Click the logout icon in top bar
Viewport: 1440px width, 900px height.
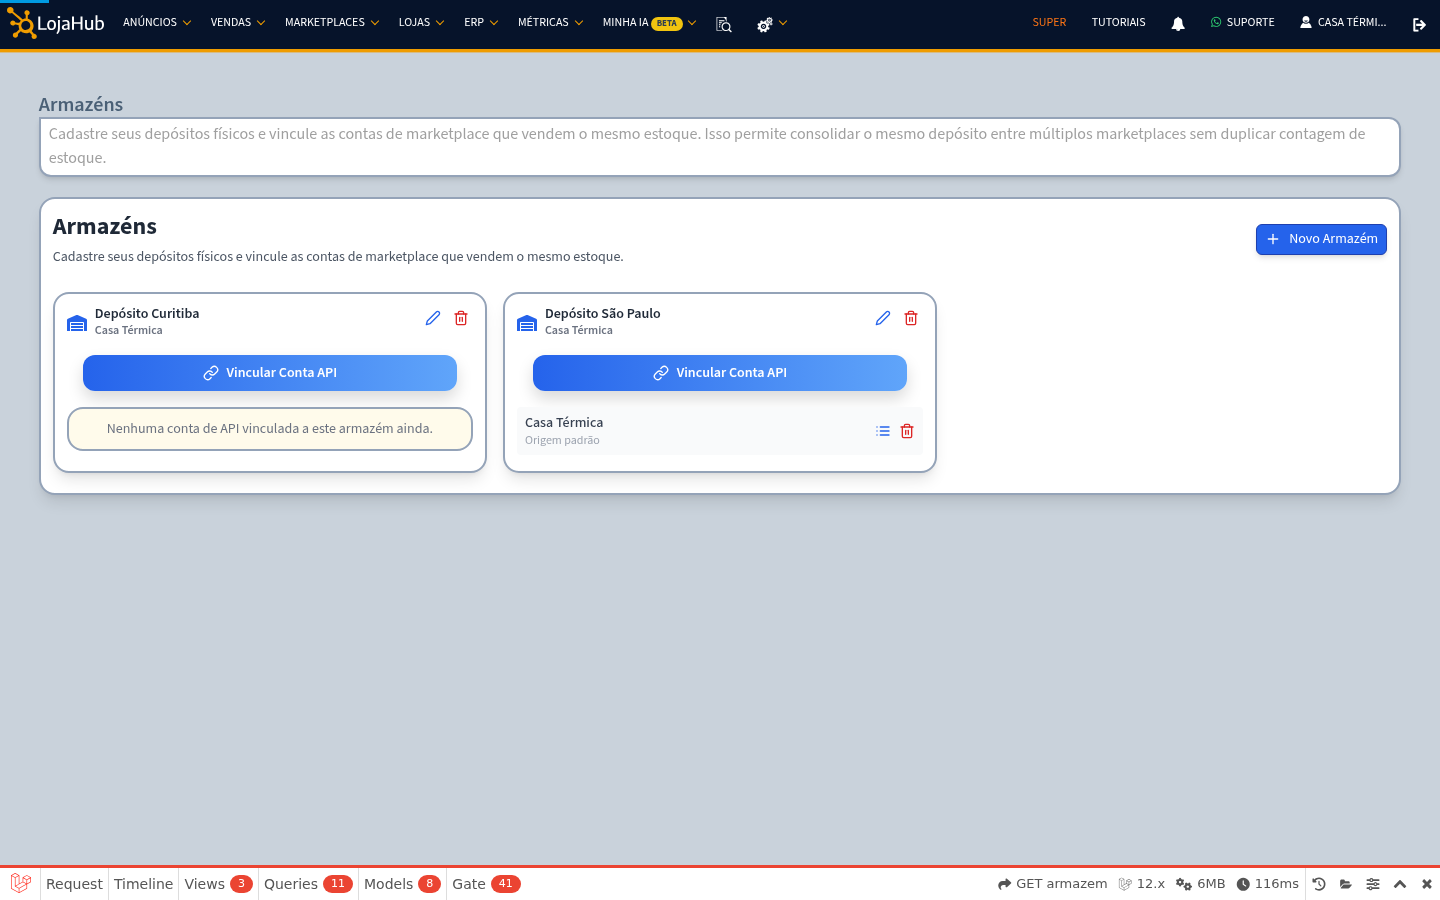(x=1419, y=24)
